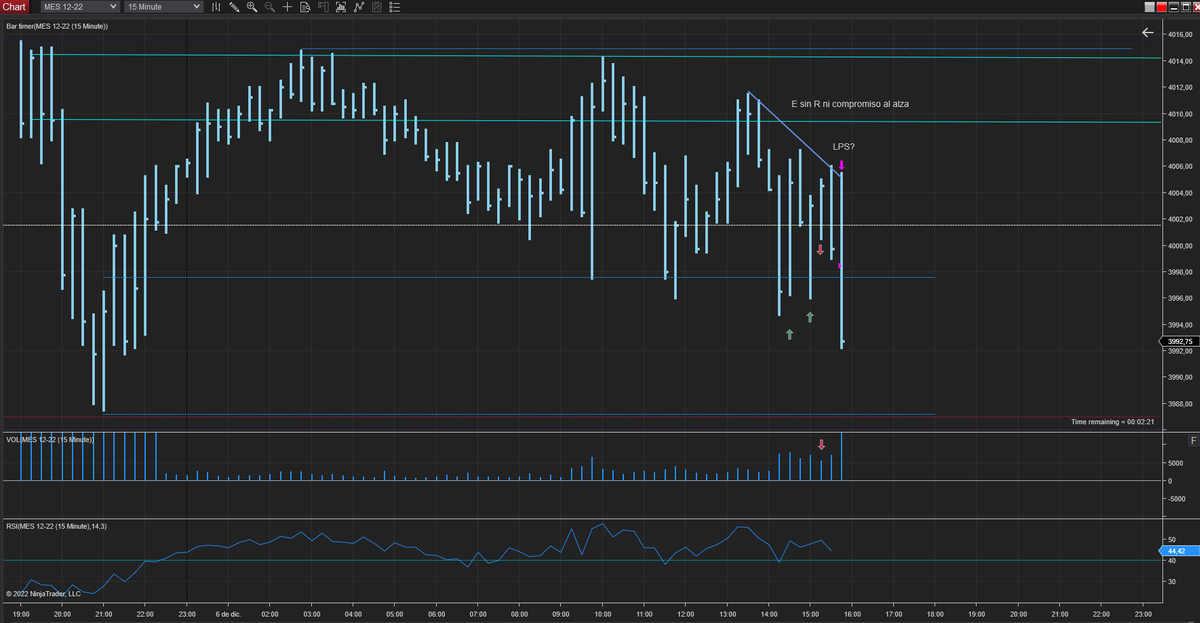
Task: Click the '6 de dic.' date axis label
Action: 226,614
